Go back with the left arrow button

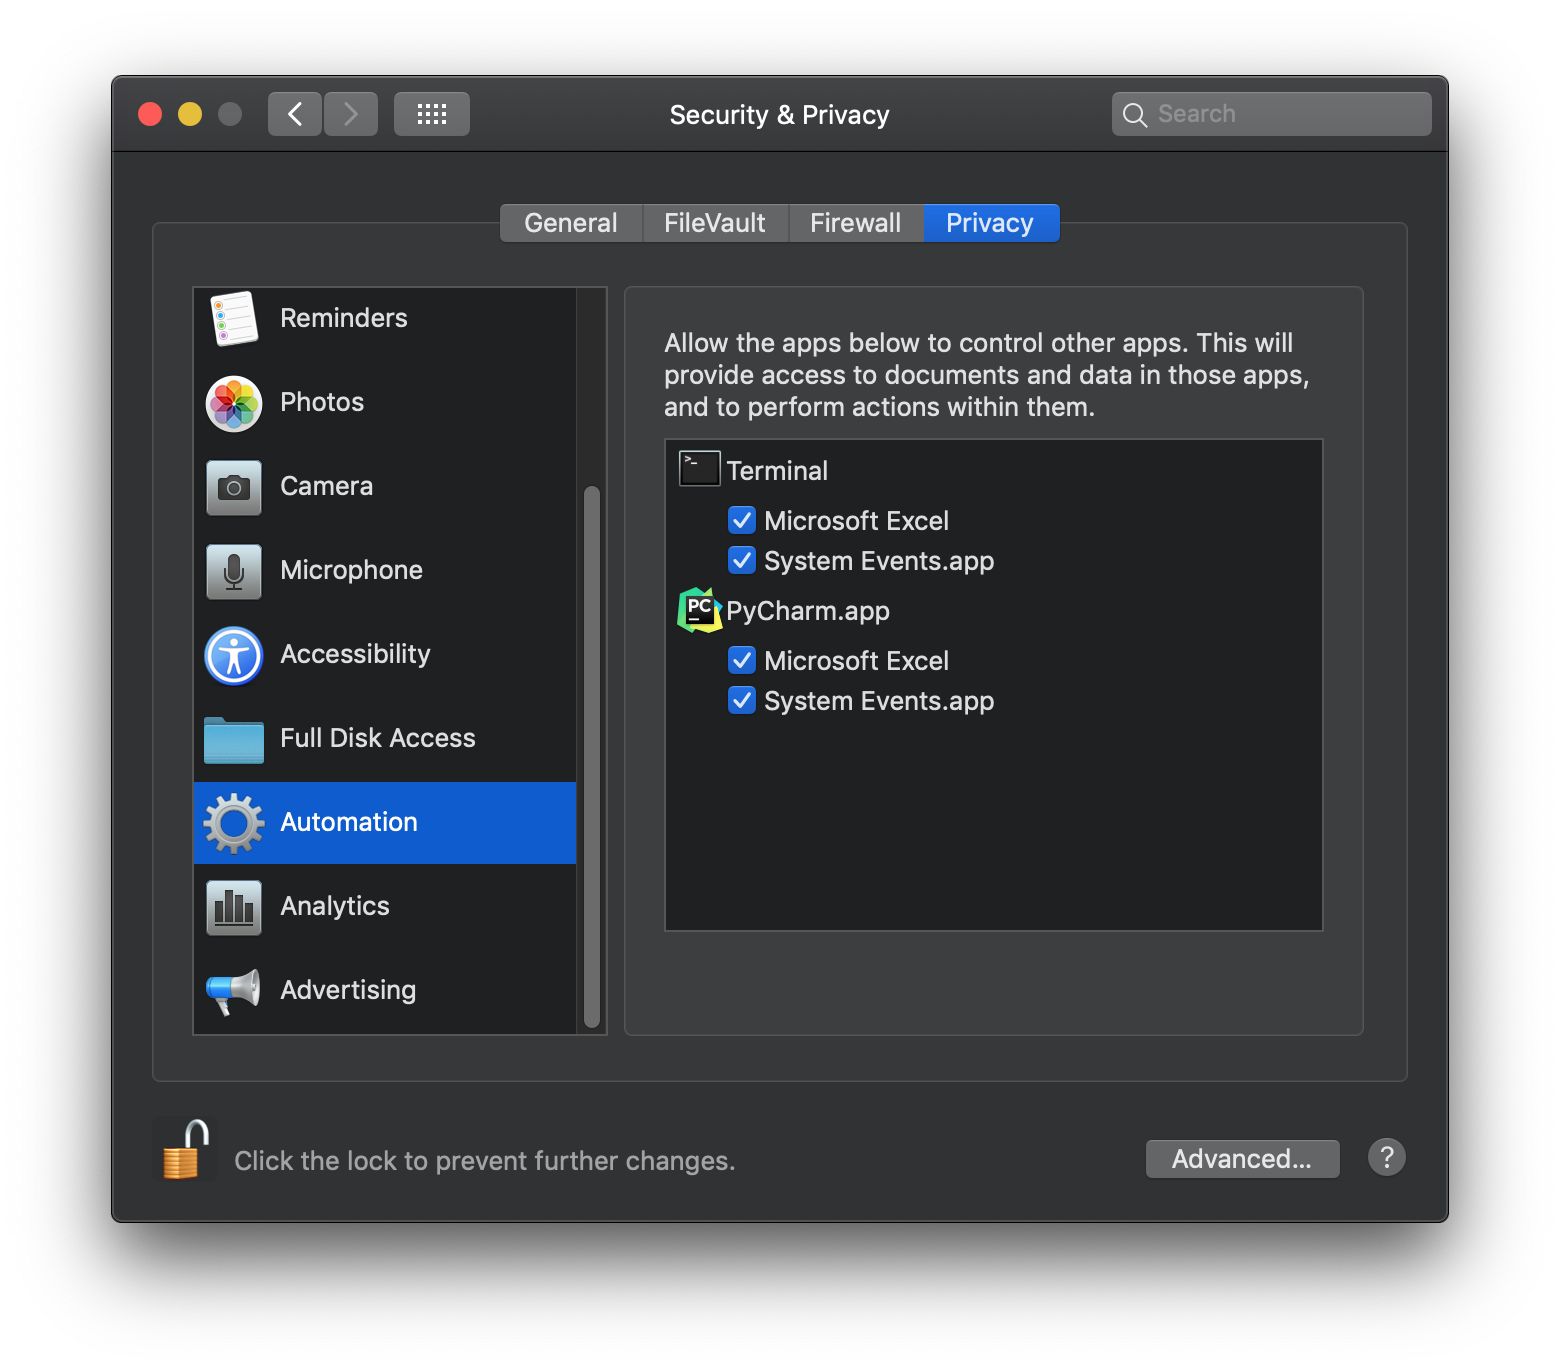click(295, 114)
